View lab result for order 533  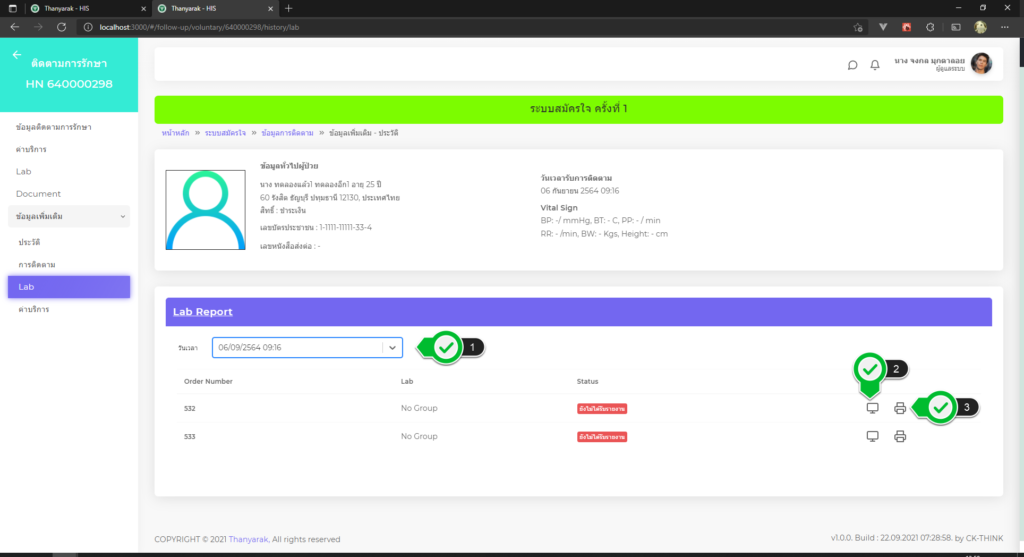tap(872, 437)
